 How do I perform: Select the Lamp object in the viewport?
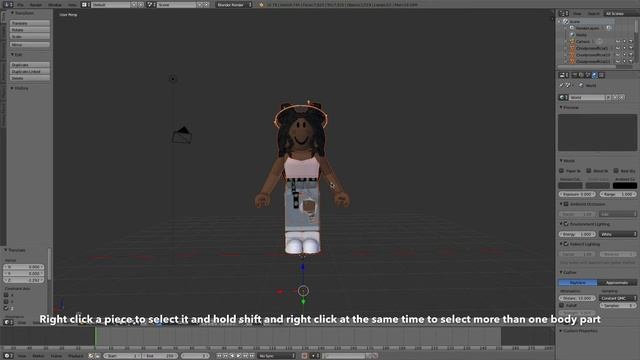pos(173,79)
